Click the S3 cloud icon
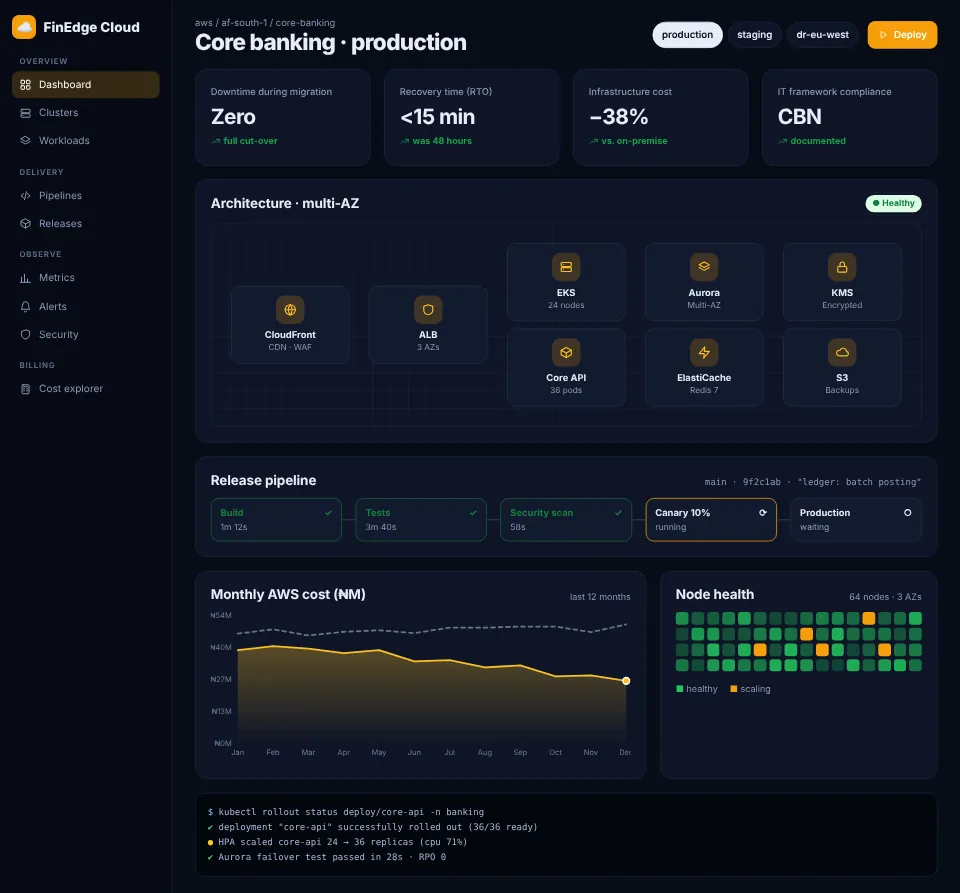Image resolution: width=960 pixels, height=893 pixels. 842,353
